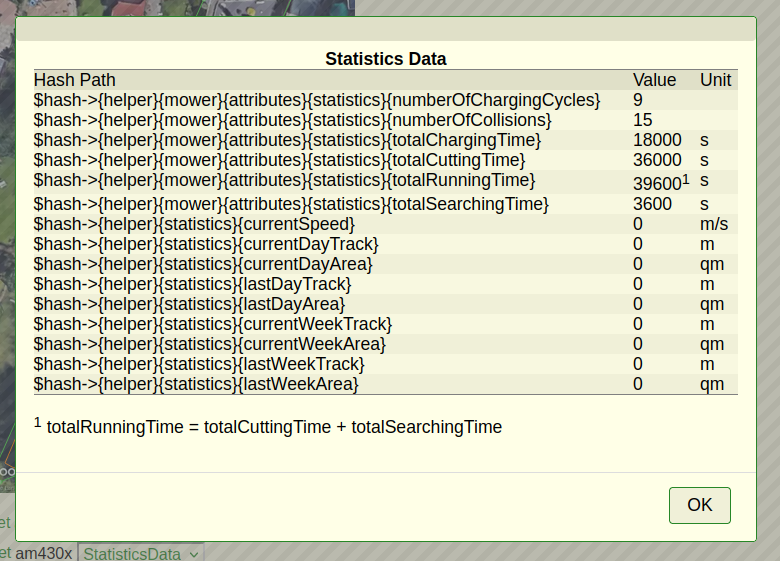Click the dialog title bar
Screen dimensions: 780x561
386,28
